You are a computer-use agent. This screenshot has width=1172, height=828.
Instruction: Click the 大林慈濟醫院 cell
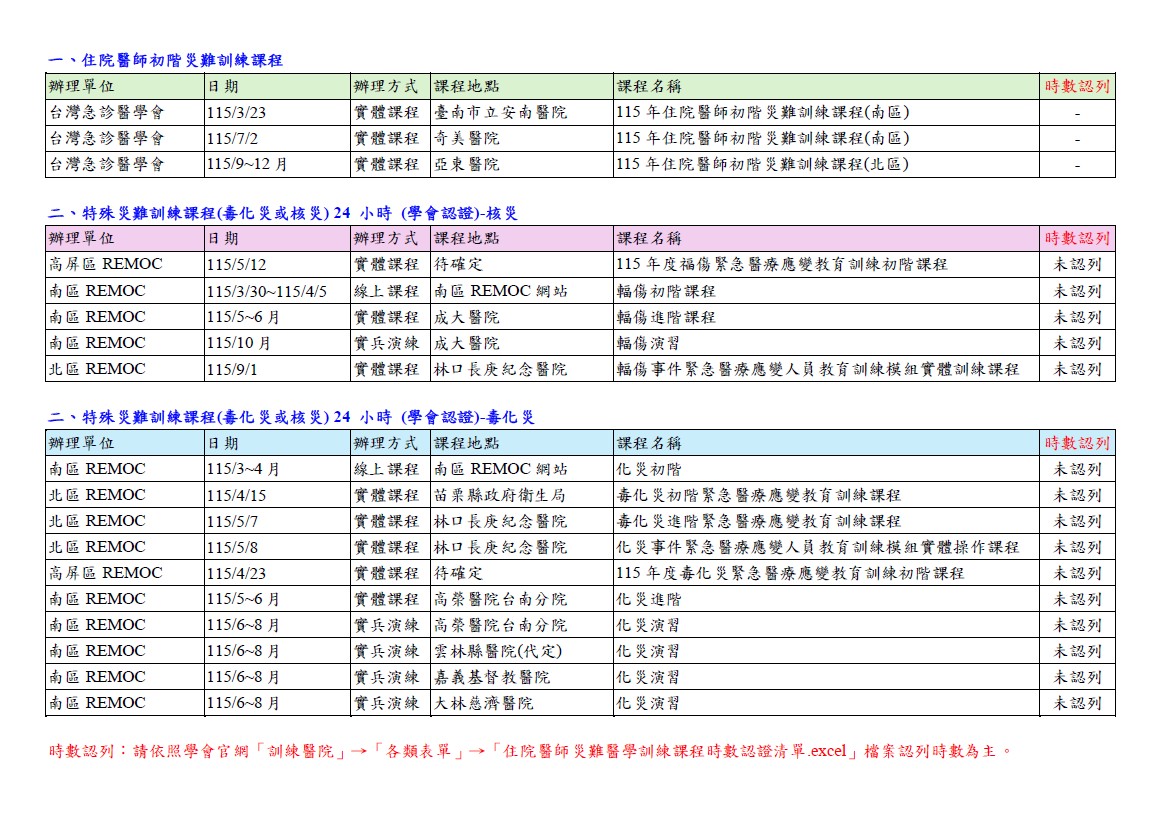tap(484, 704)
